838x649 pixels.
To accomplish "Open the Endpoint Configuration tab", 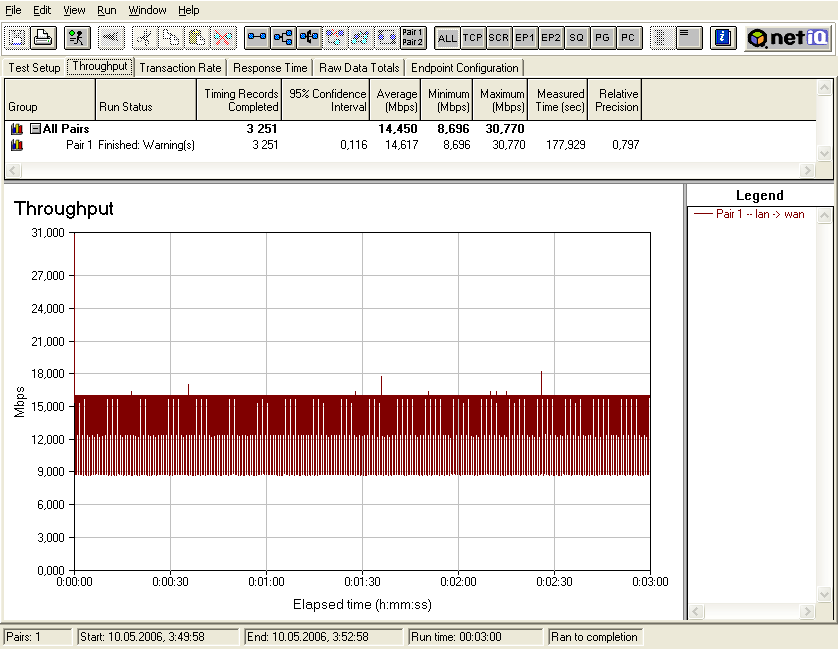I will point(465,68).
